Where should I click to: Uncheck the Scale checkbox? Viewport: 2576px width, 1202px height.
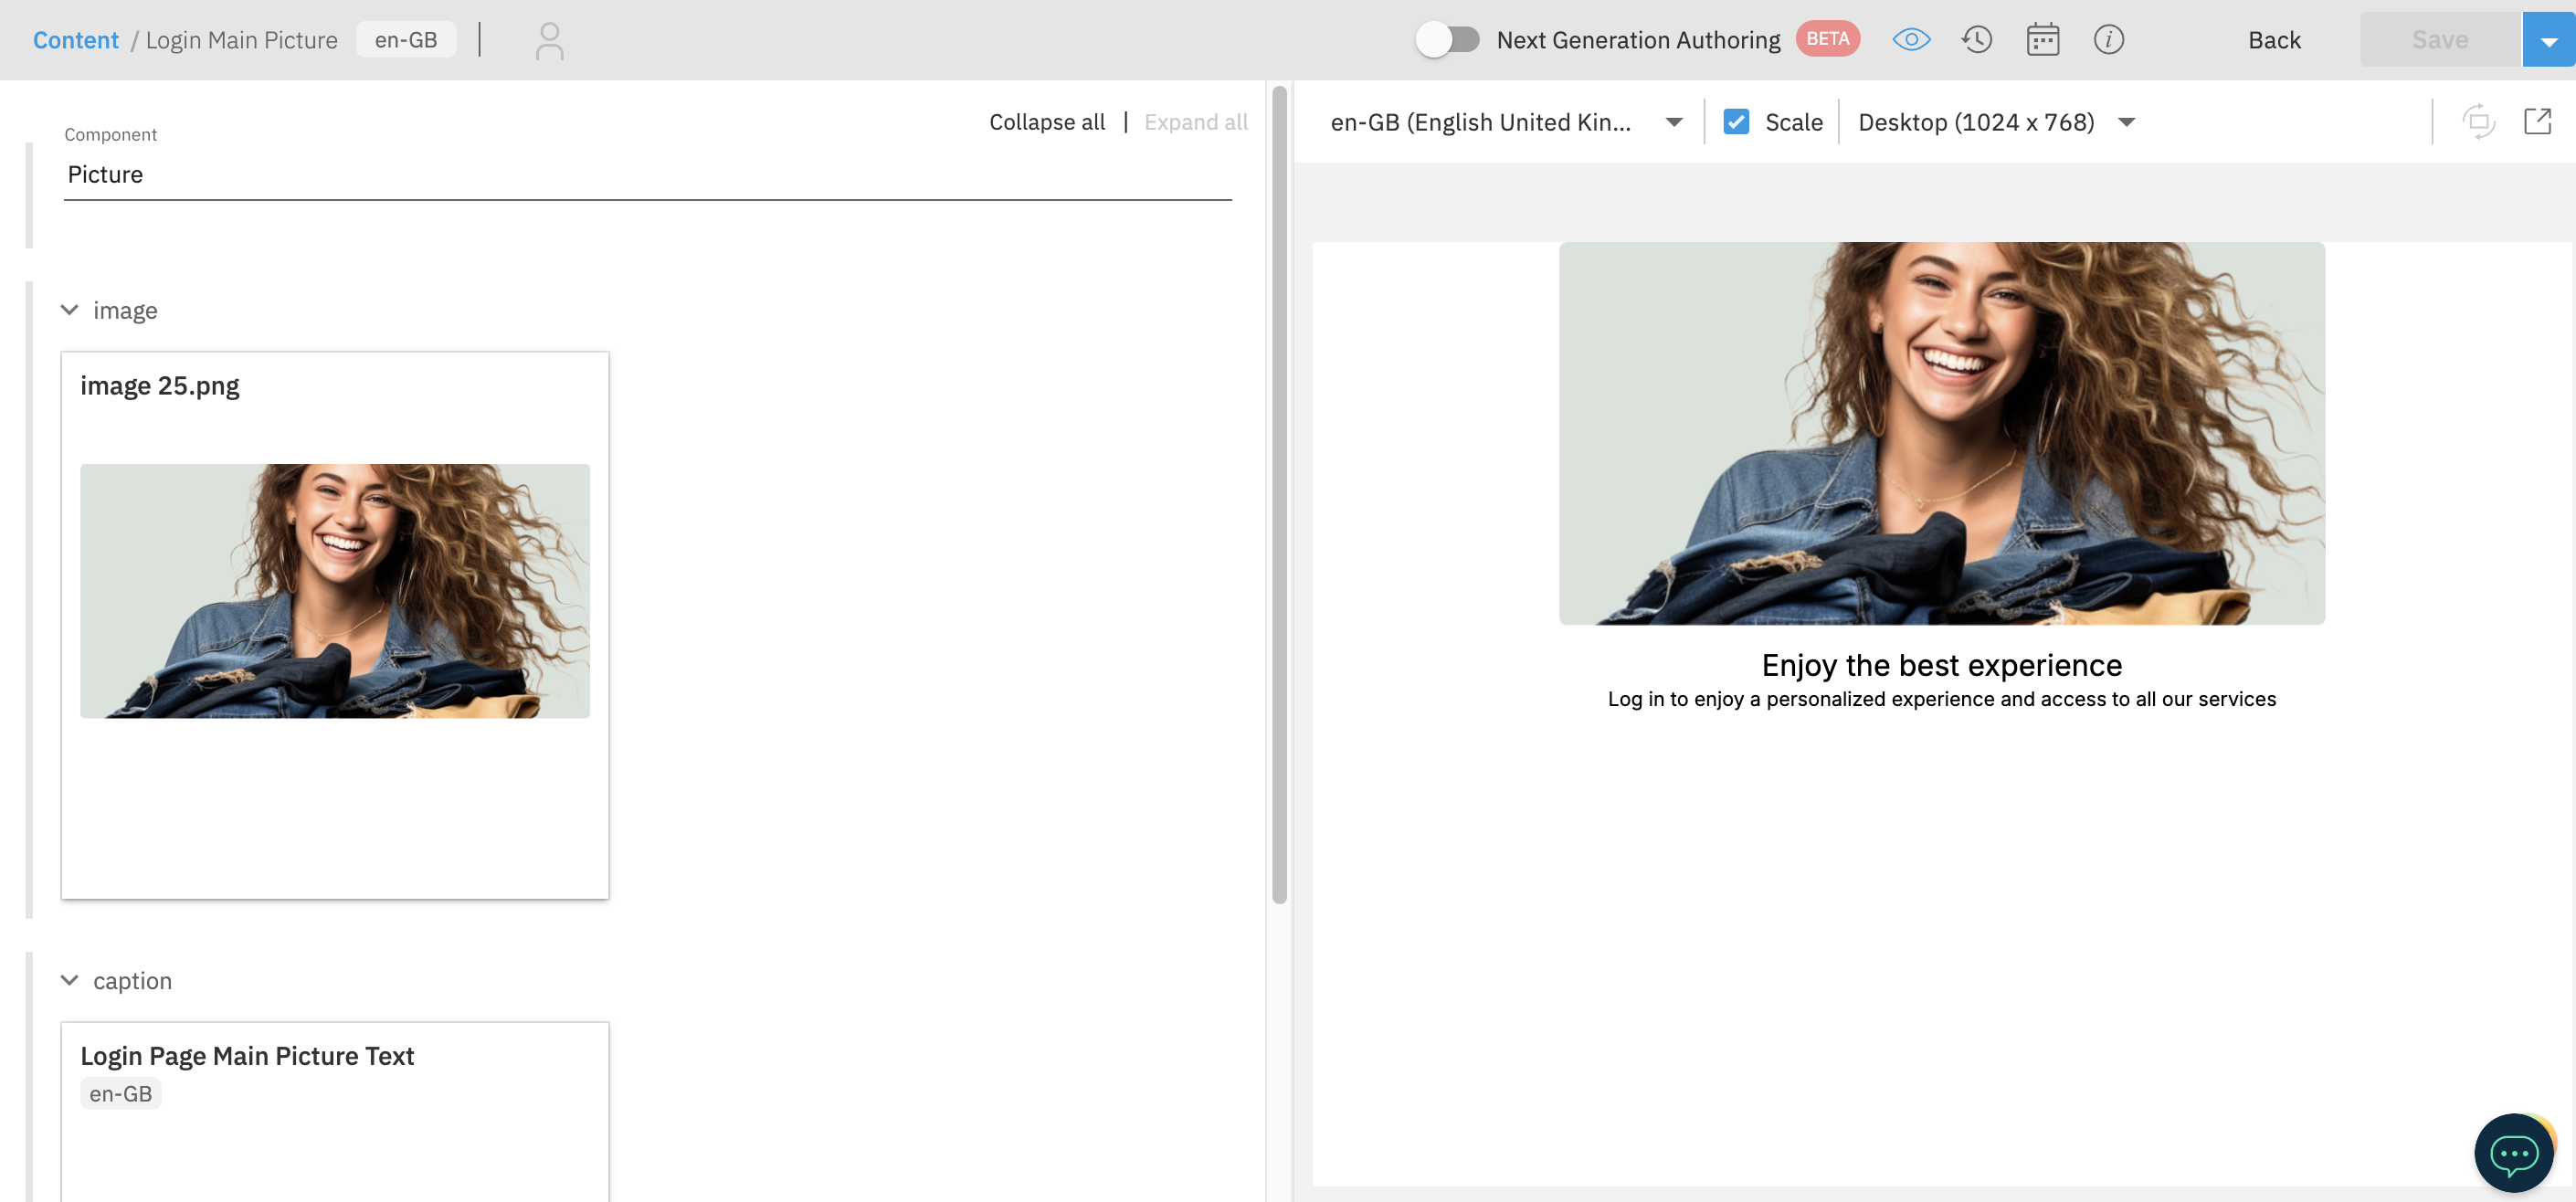[x=1736, y=122]
